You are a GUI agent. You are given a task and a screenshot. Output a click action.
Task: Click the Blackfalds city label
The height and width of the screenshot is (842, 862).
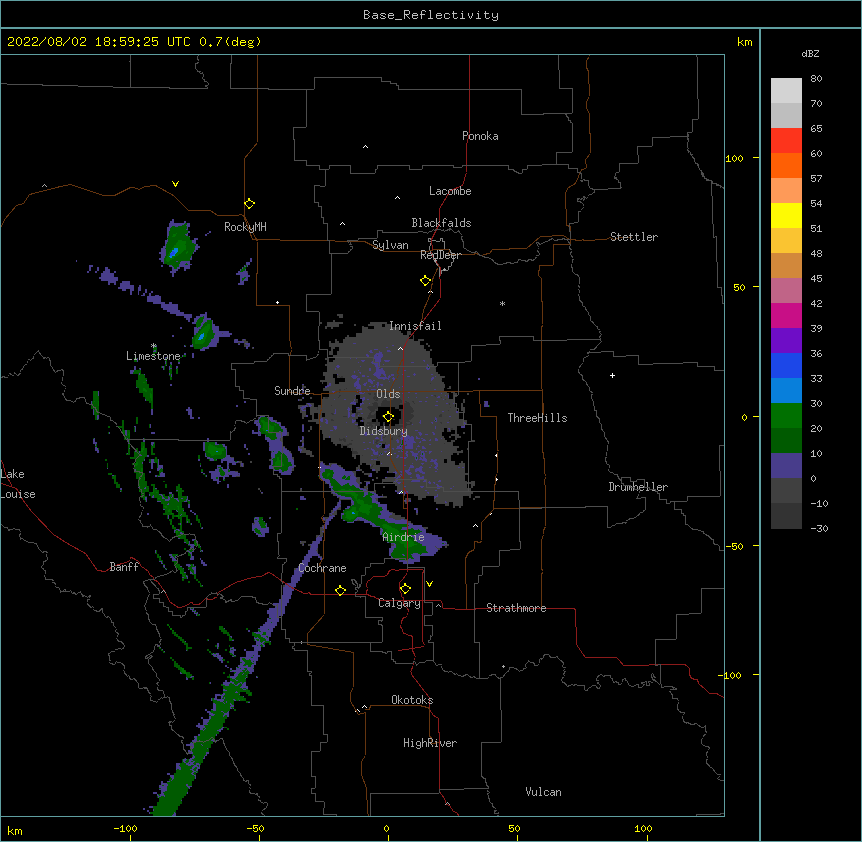tap(441, 223)
